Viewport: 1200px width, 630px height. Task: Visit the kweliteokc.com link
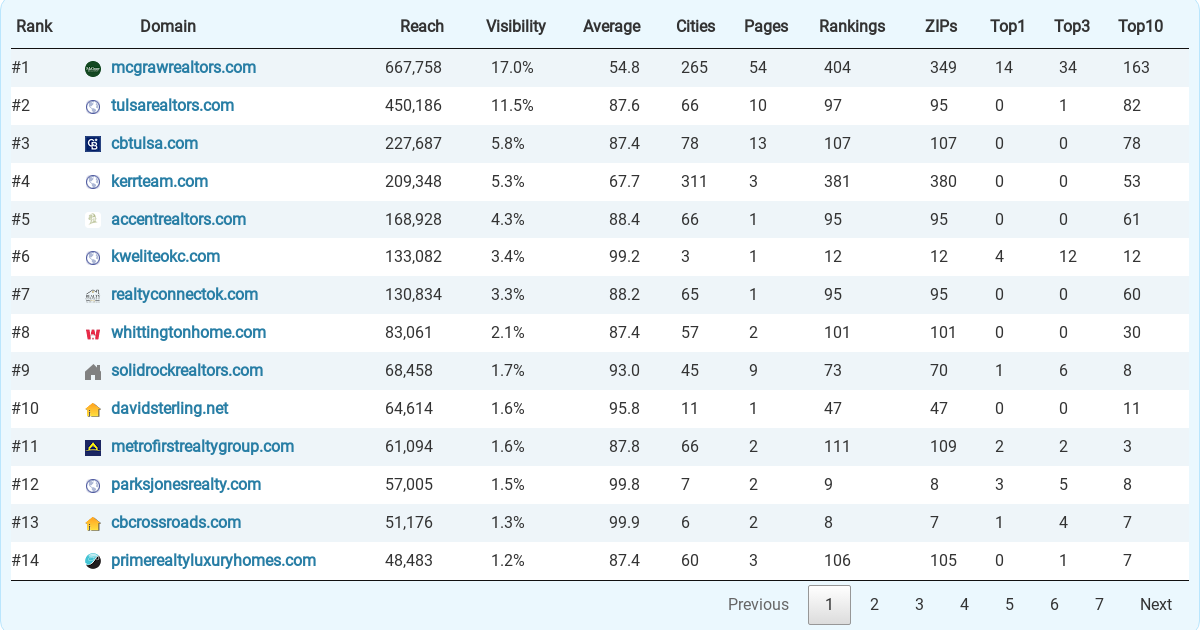click(x=165, y=256)
